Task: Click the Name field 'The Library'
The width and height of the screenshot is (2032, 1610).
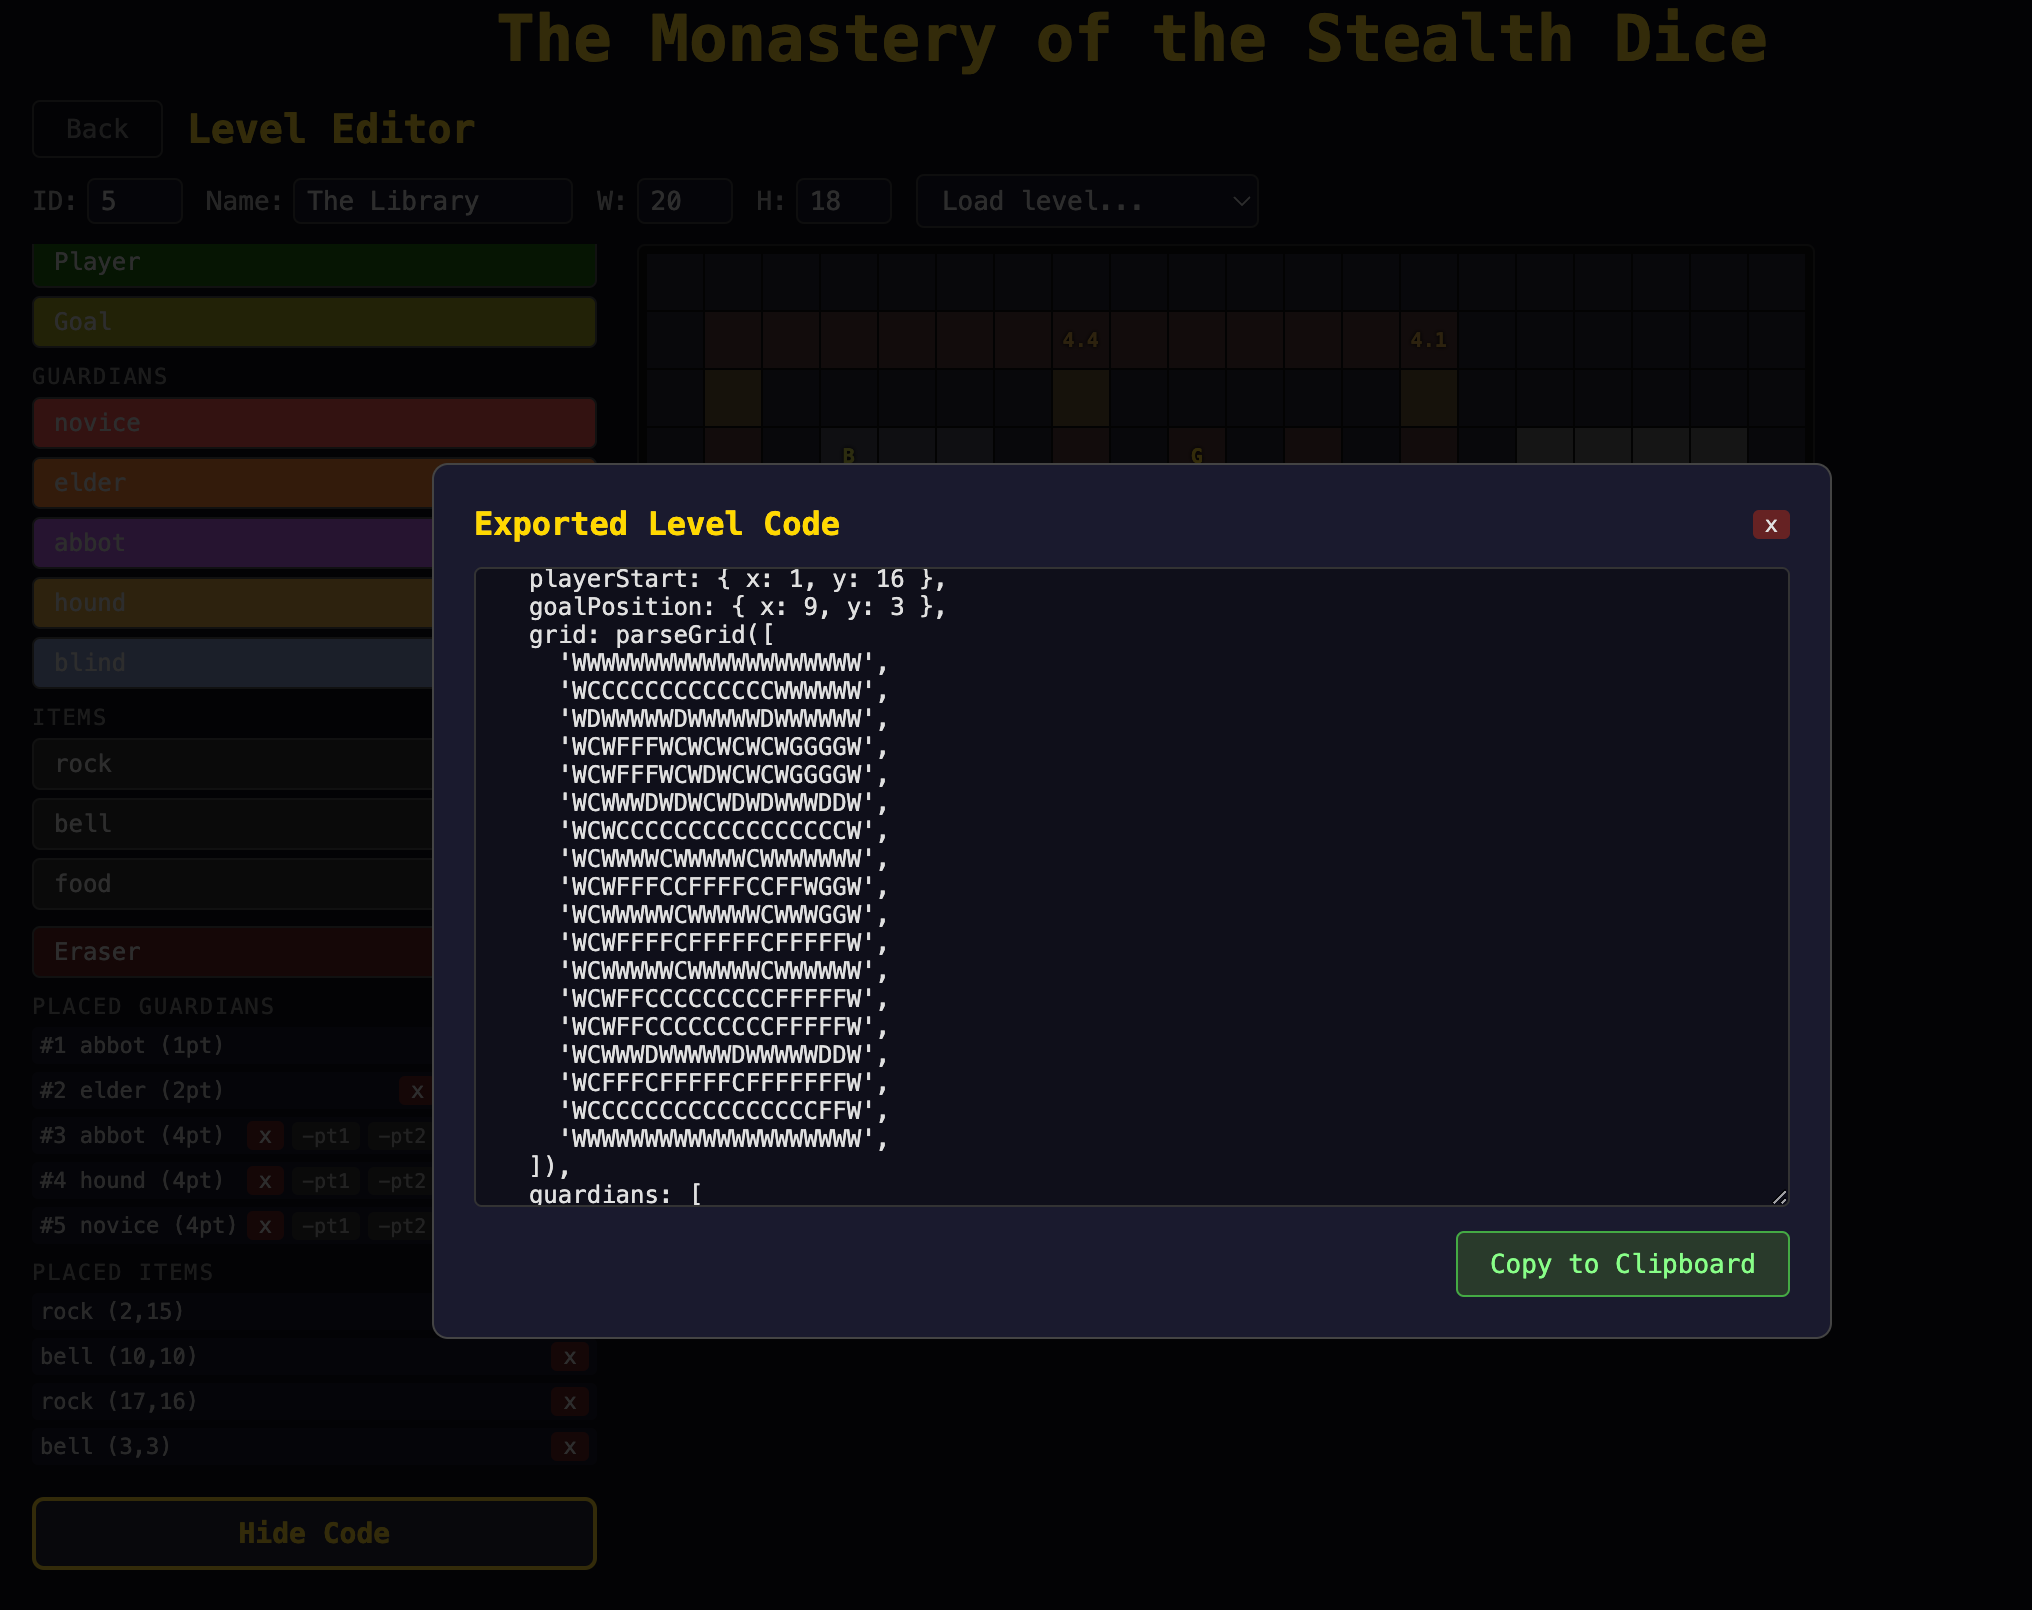Action: 433,201
